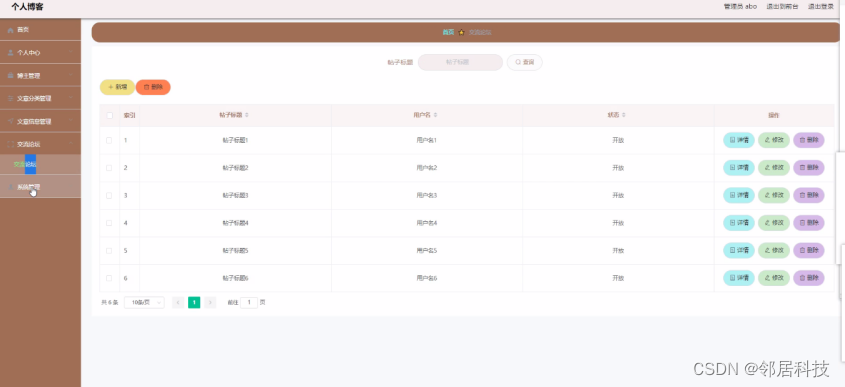Click the 查询 search button
Image resolution: width=845 pixels, height=387 pixels.
pyautogui.click(x=524, y=63)
